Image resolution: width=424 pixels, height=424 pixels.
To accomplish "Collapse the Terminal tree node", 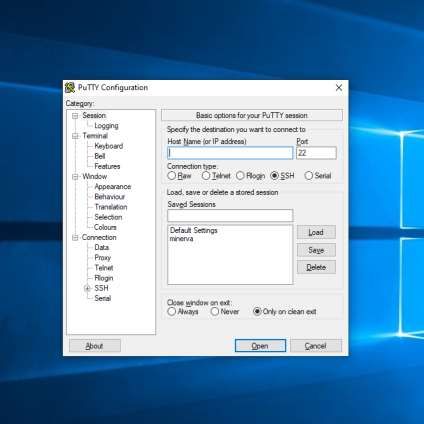I will click(x=75, y=136).
